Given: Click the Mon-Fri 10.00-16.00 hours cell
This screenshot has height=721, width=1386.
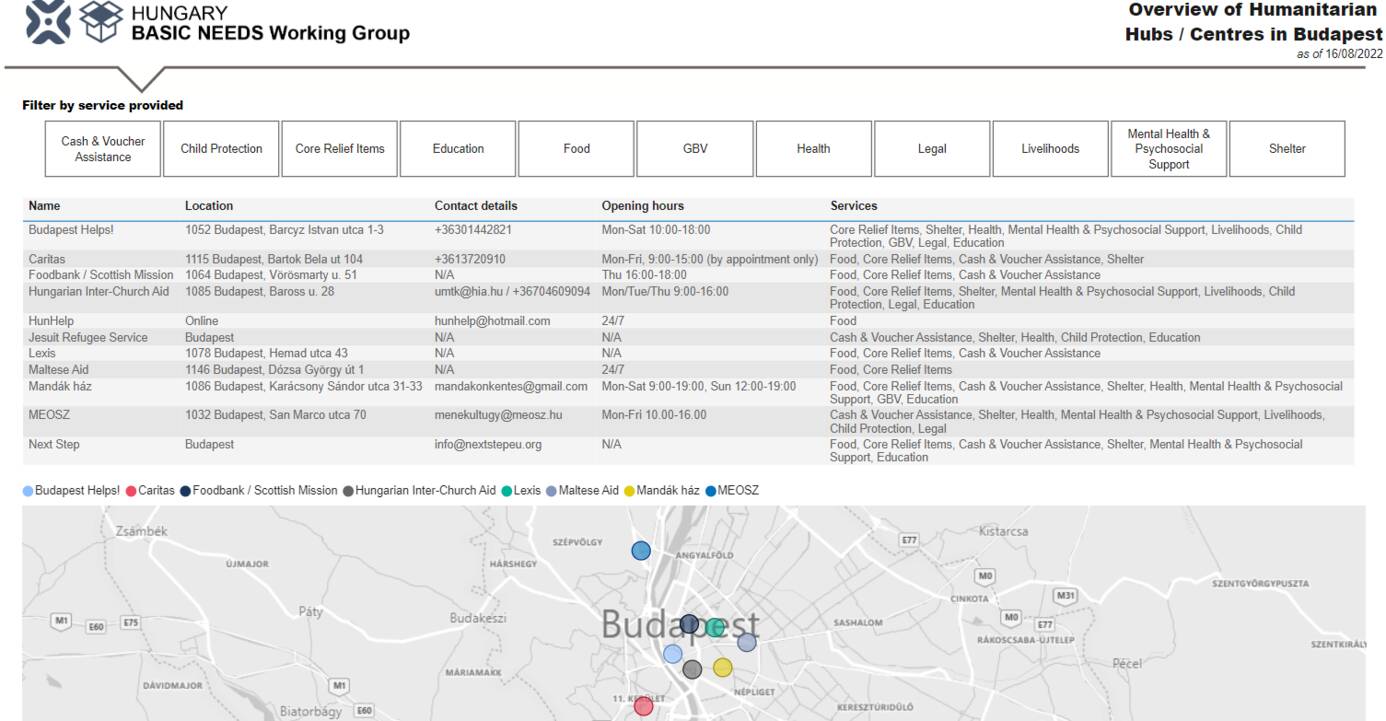Looking at the screenshot, I should [655, 414].
